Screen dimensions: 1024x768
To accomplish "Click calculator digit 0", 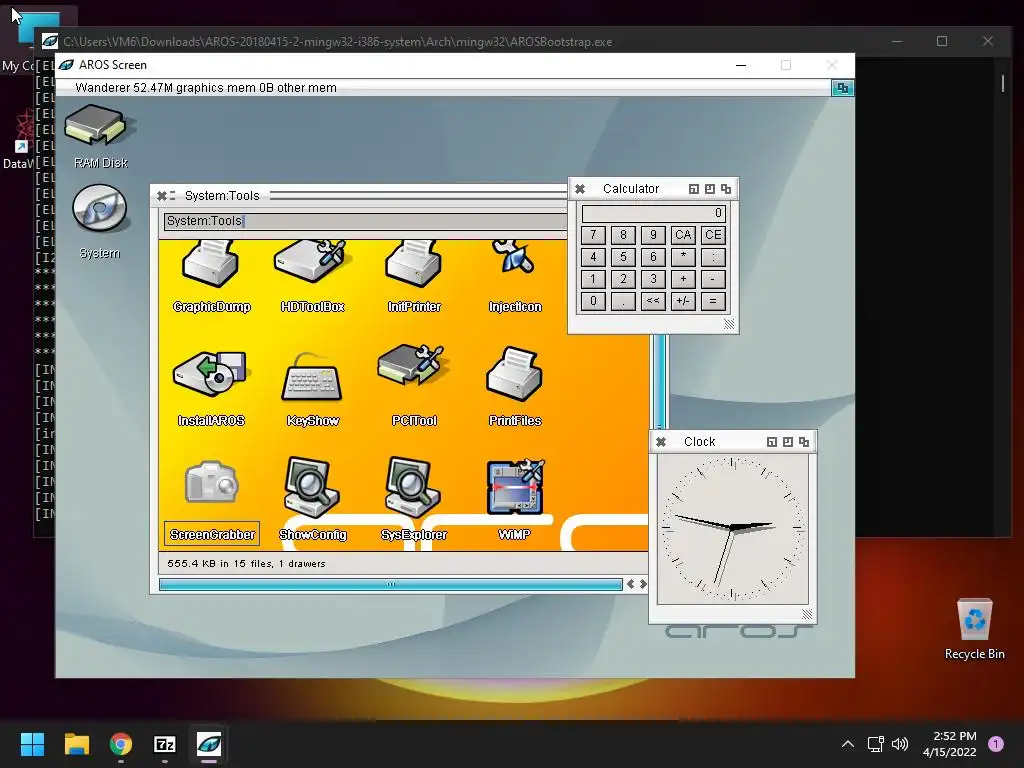I will (593, 302).
